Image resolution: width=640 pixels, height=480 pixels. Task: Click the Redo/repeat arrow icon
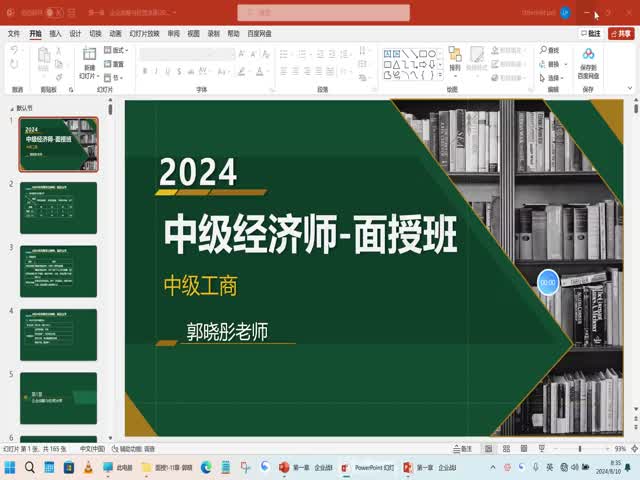14,64
